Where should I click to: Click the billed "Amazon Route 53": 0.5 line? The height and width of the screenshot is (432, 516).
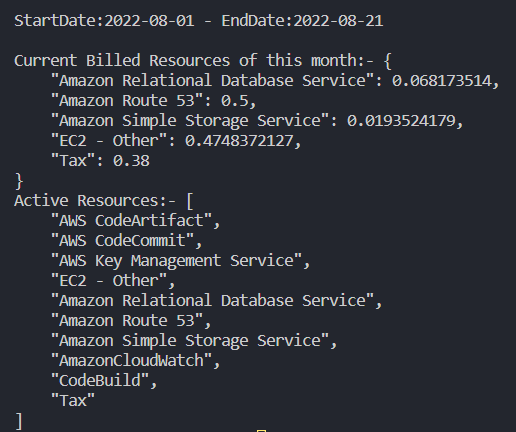tap(153, 101)
